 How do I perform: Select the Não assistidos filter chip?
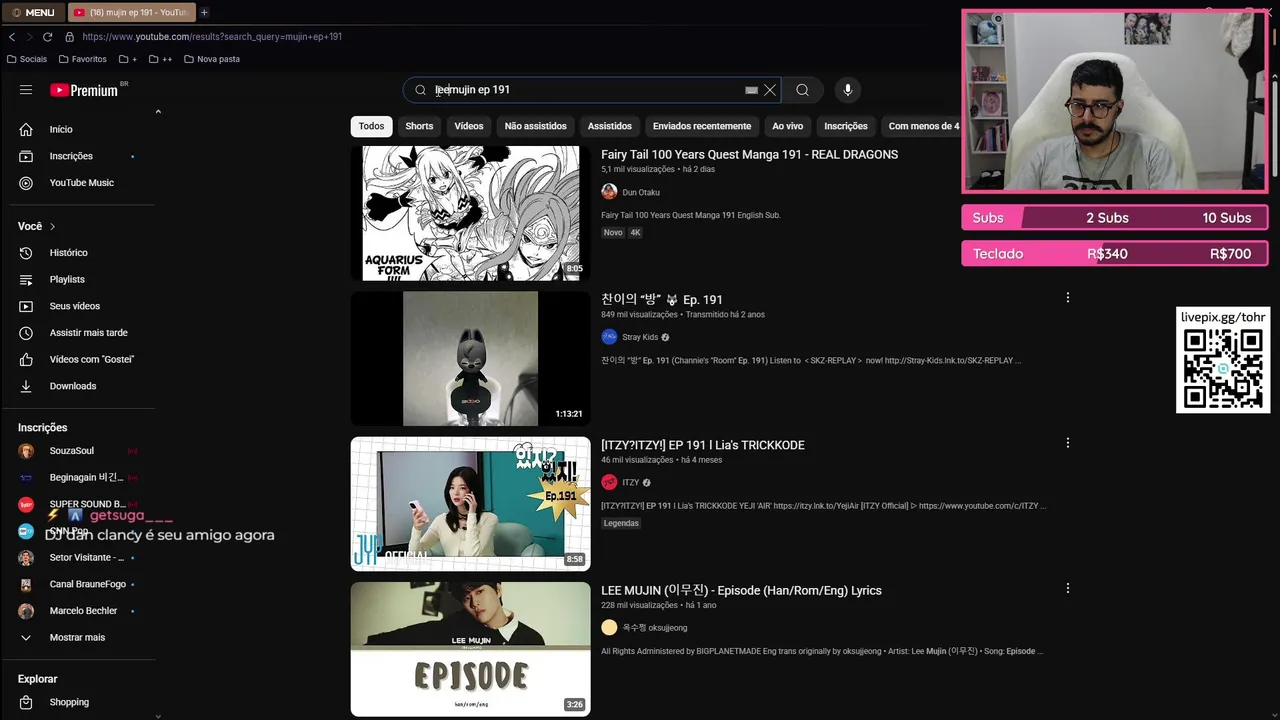535,126
